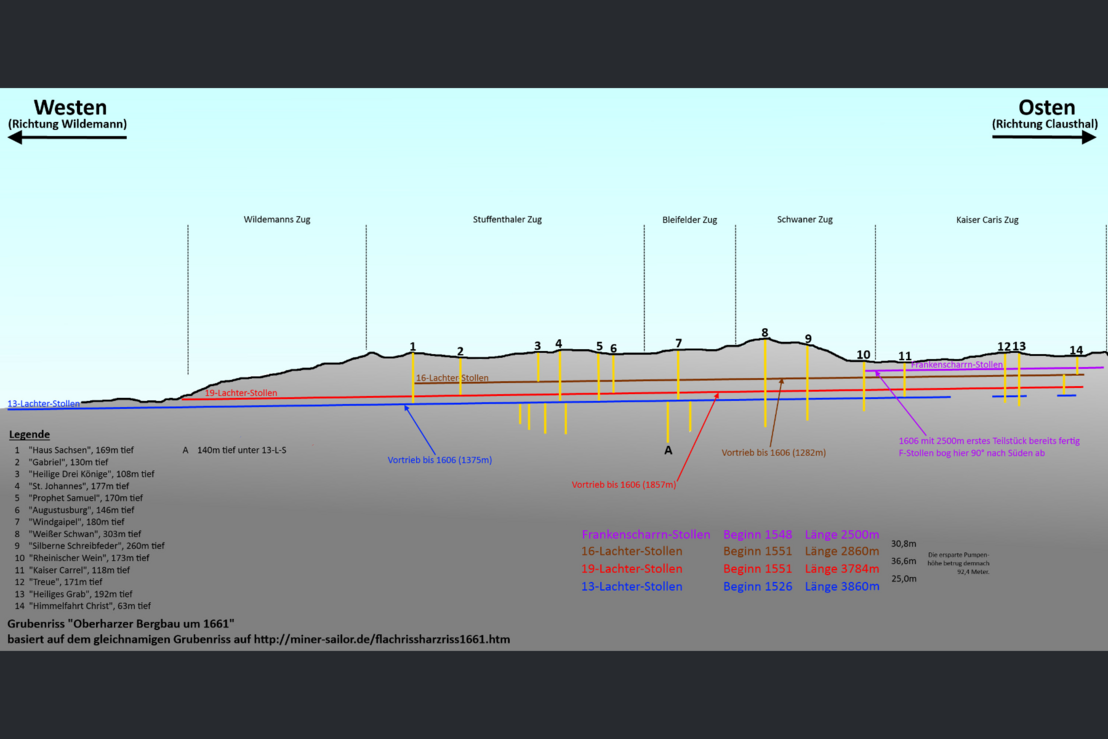Select legend entry "Weißer Schwan", 303m tief
This screenshot has height=739, width=1108.
pyautogui.click(x=76, y=534)
